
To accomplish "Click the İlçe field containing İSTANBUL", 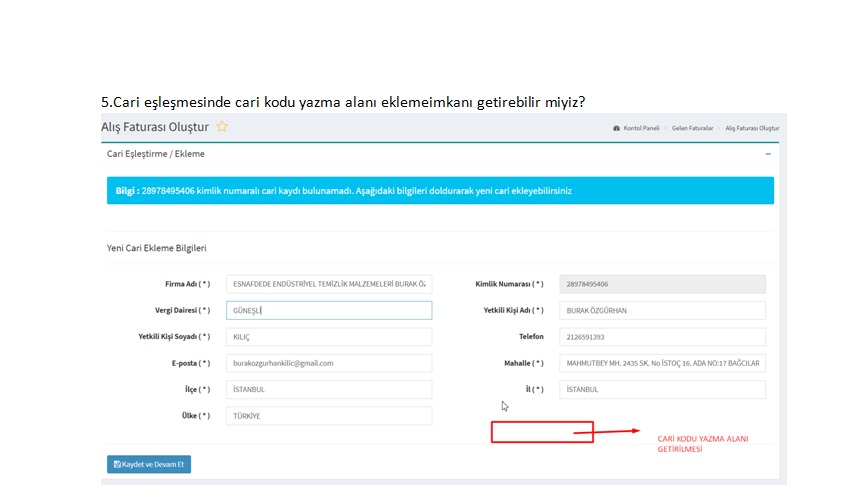I will pos(329,389).
